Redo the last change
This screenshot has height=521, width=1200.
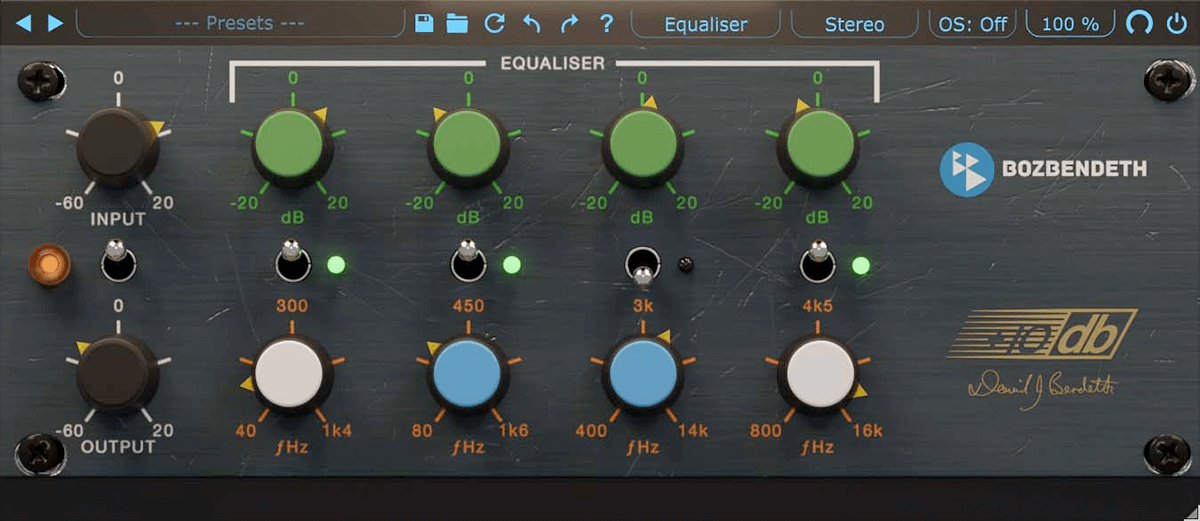point(569,23)
